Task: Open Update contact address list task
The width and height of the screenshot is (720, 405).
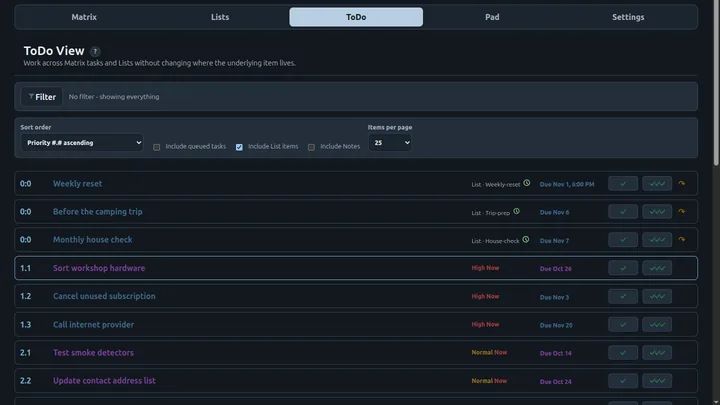Action: point(104,381)
